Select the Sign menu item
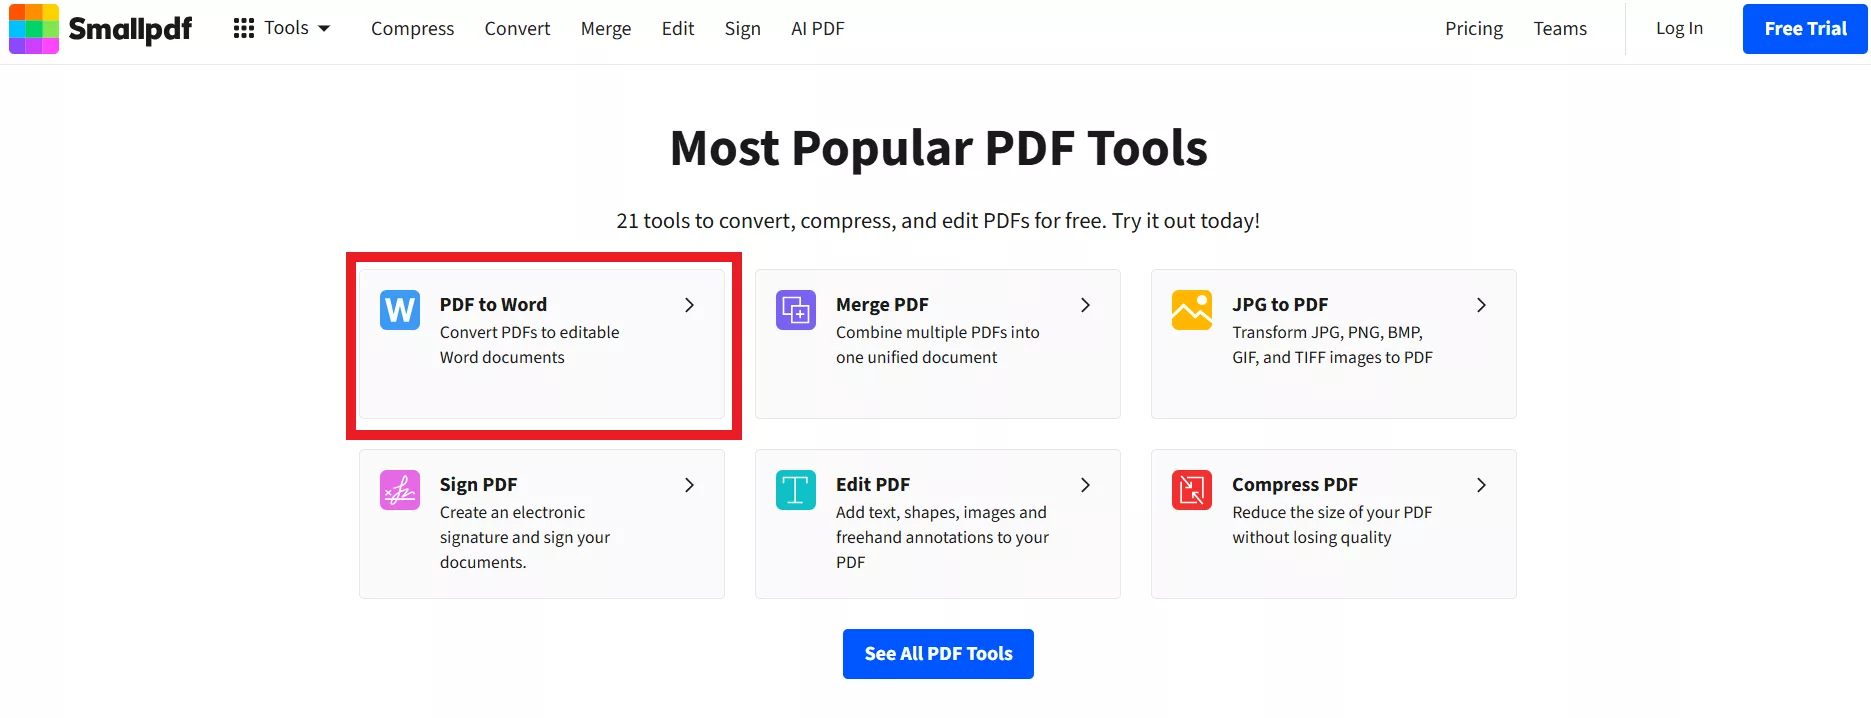1871x718 pixels. [742, 28]
